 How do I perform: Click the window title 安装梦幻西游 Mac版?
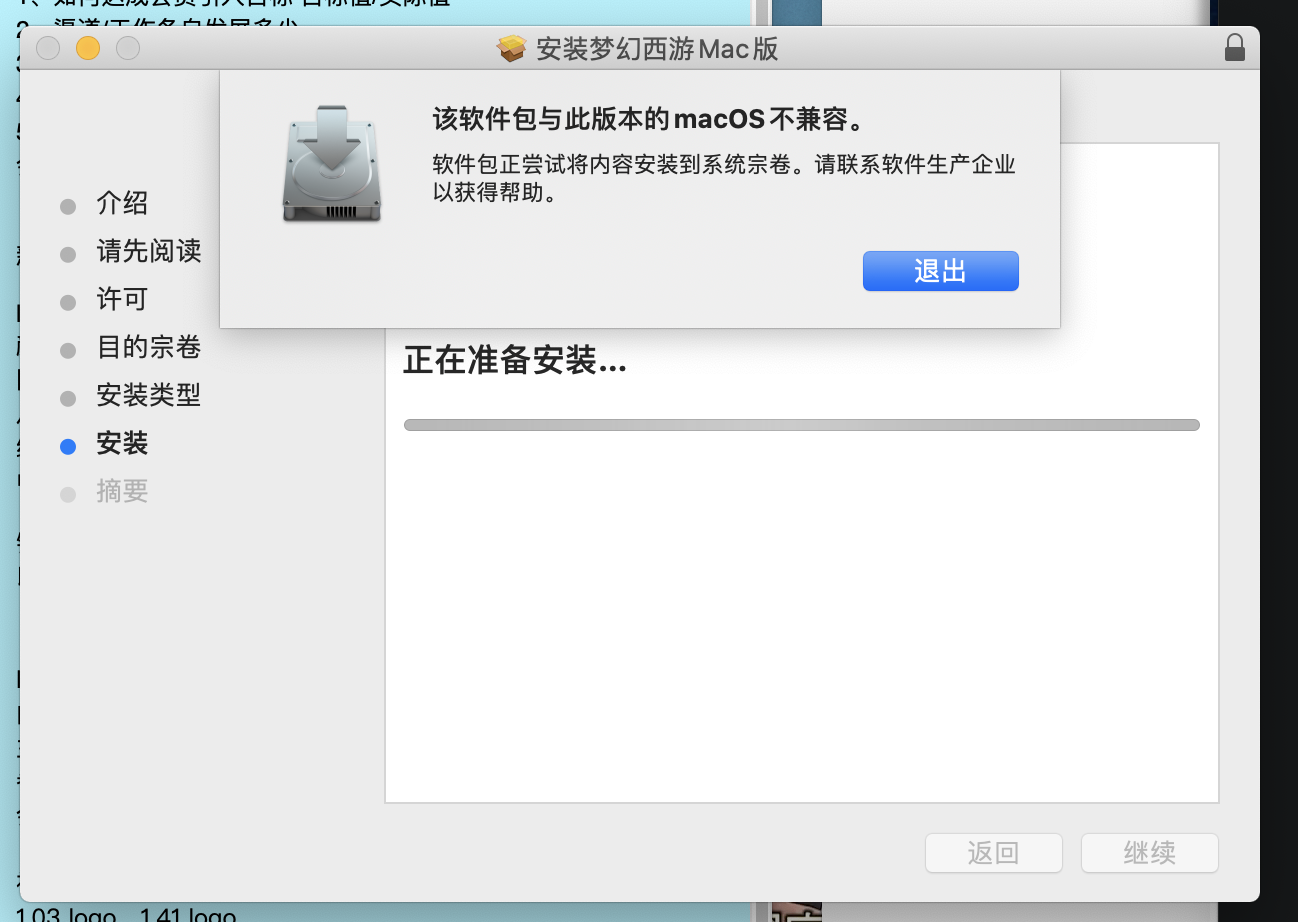click(x=657, y=49)
